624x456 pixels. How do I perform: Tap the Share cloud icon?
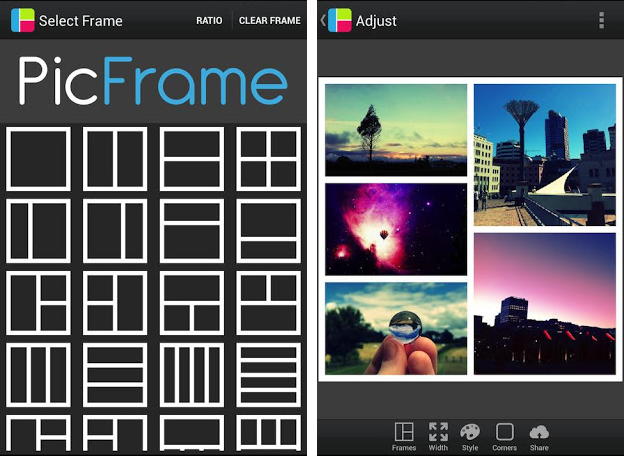click(539, 437)
